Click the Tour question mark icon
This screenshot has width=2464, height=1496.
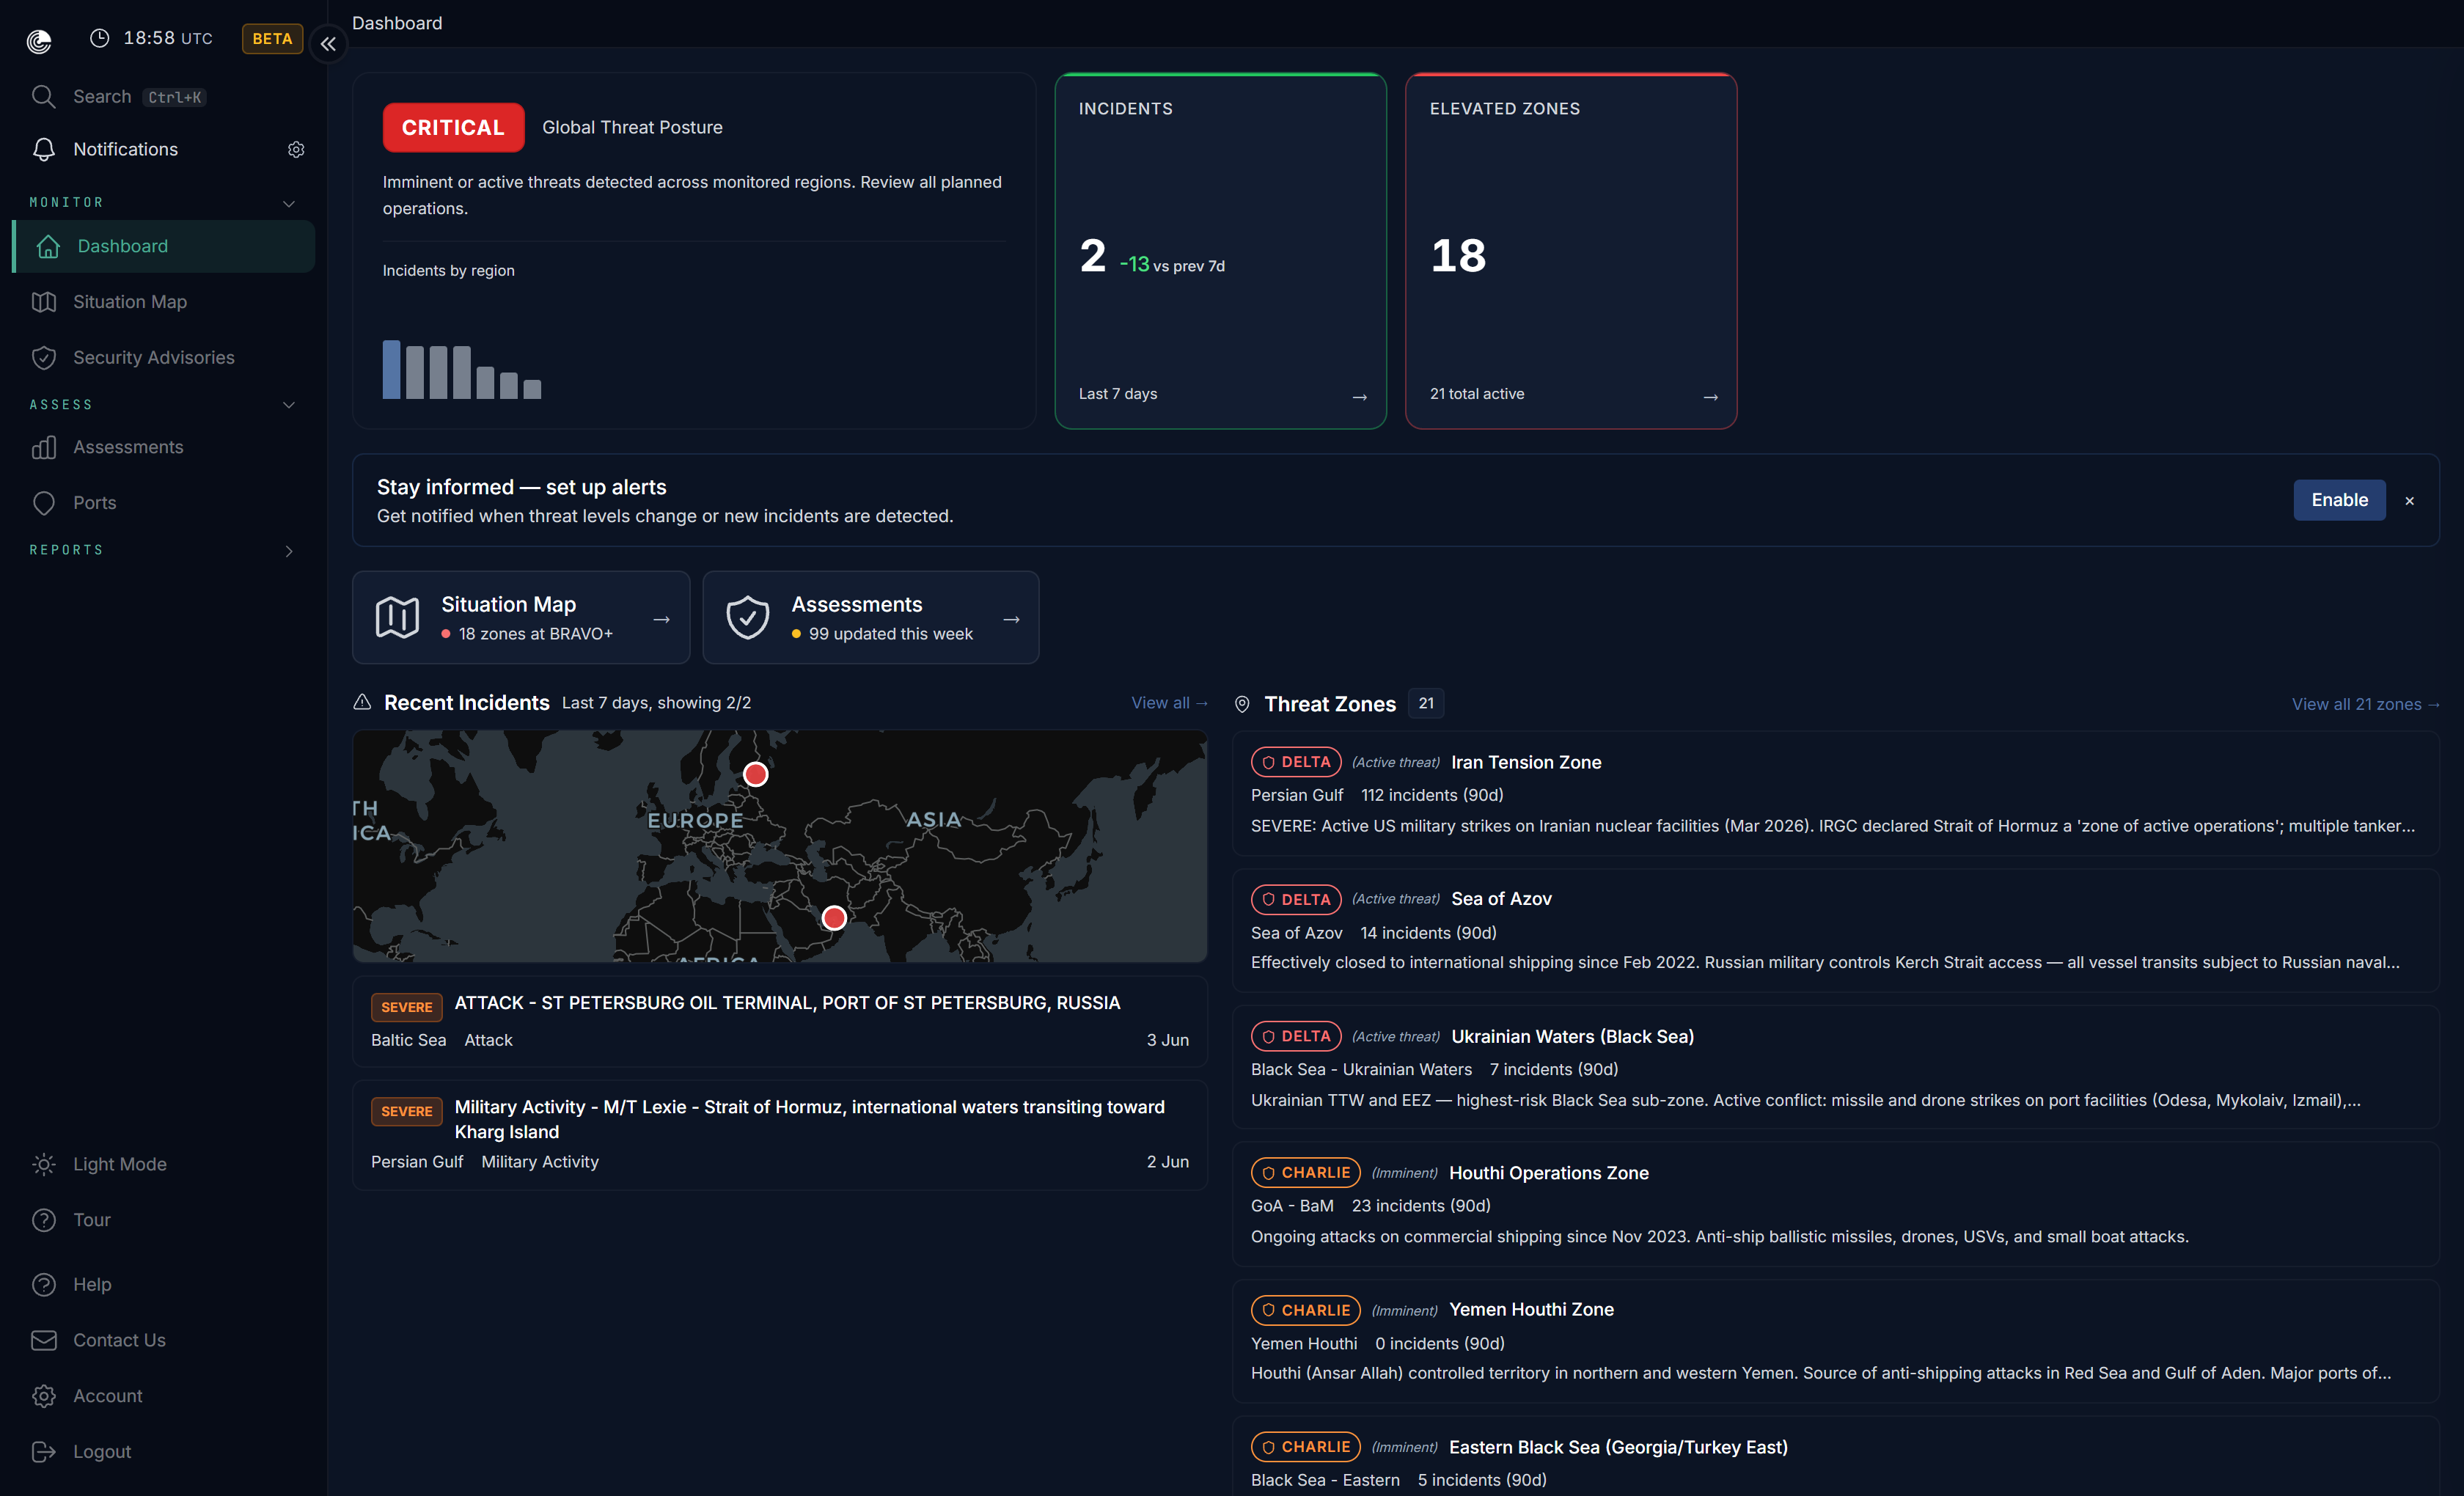(x=44, y=1220)
